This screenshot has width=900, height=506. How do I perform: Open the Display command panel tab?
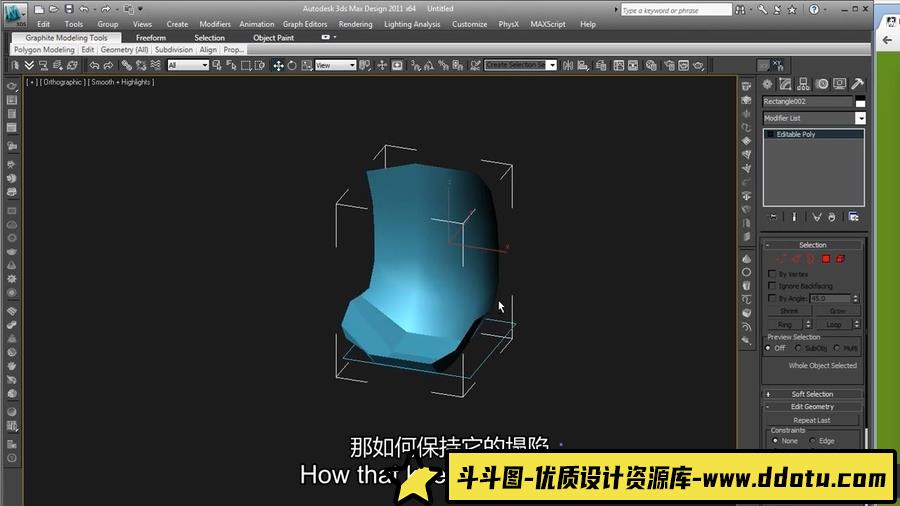(x=839, y=84)
